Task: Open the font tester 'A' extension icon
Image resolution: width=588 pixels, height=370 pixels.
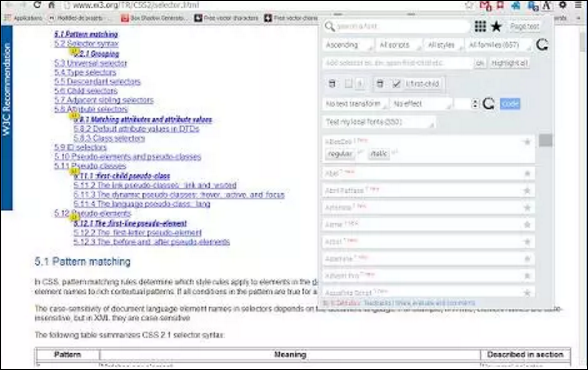Action: coord(547,5)
